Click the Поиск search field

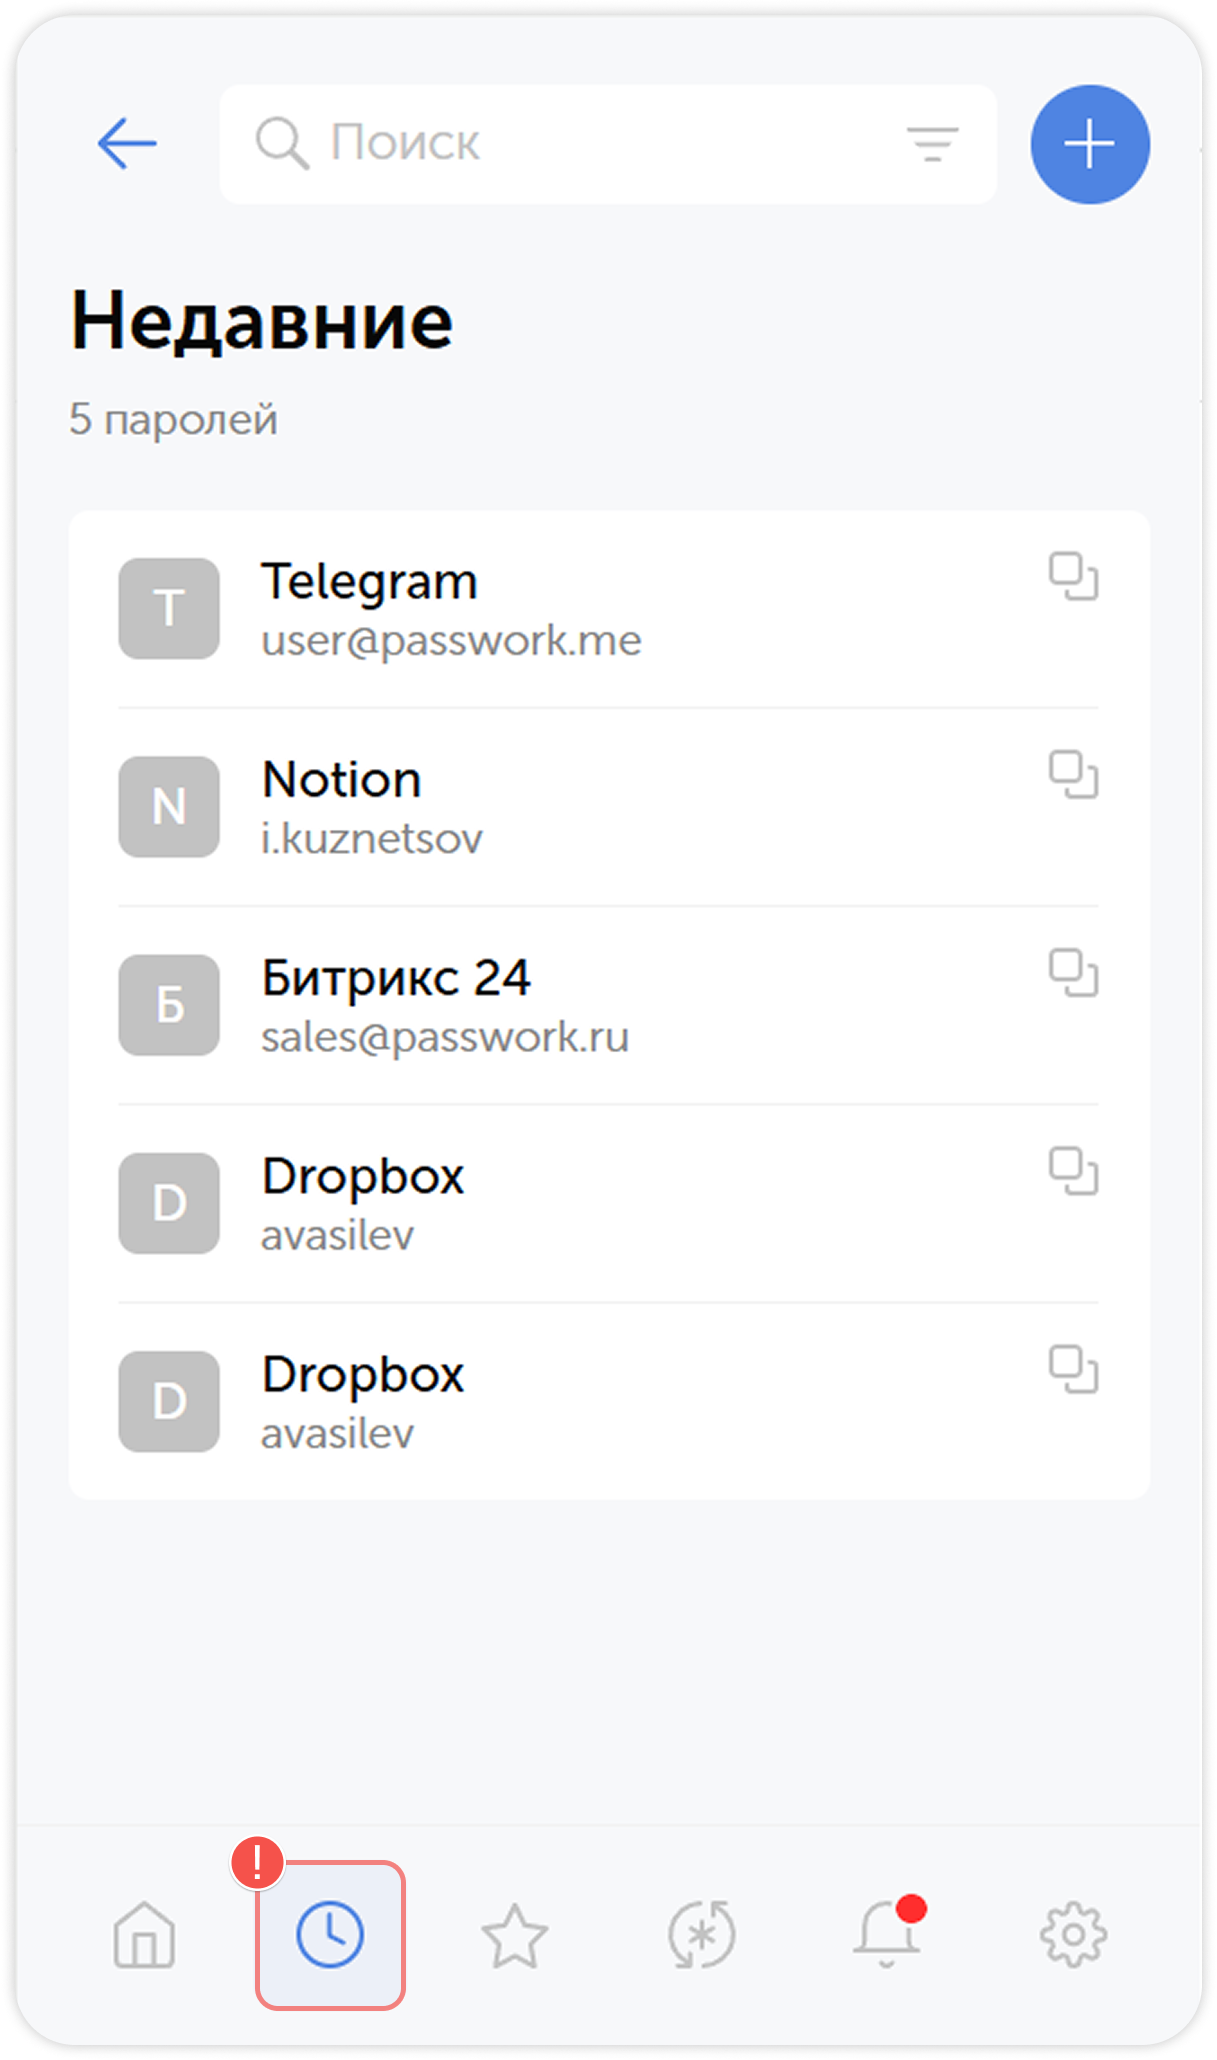580,144
